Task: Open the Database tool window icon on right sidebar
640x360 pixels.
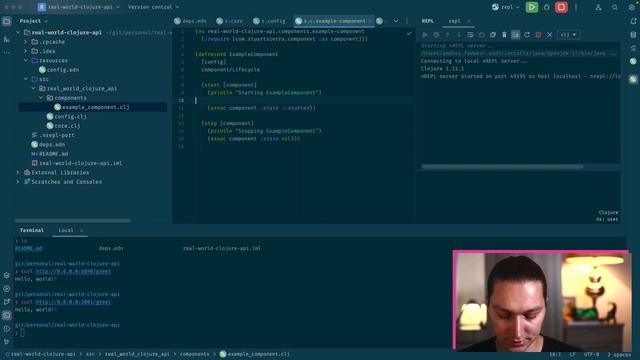Action: pos(633,35)
